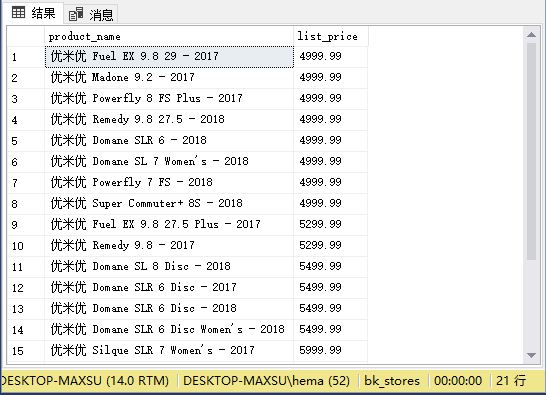Image resolution: width=546 pixels, height=395 pixels.
Task: Select list_price 4999.99 in row 7
Action: coord(330,183)
